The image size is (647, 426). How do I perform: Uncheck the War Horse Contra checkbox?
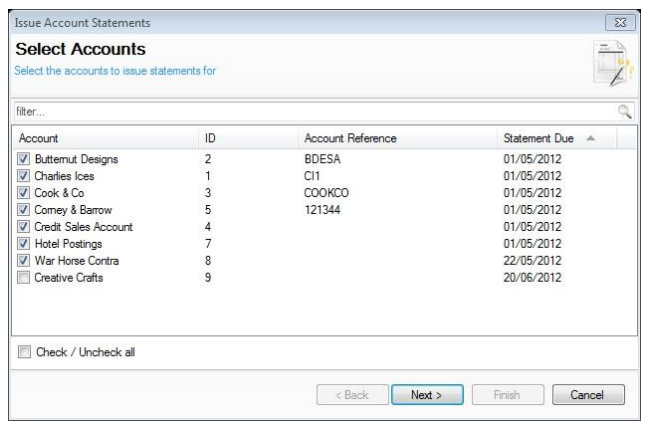click(24, 261)
